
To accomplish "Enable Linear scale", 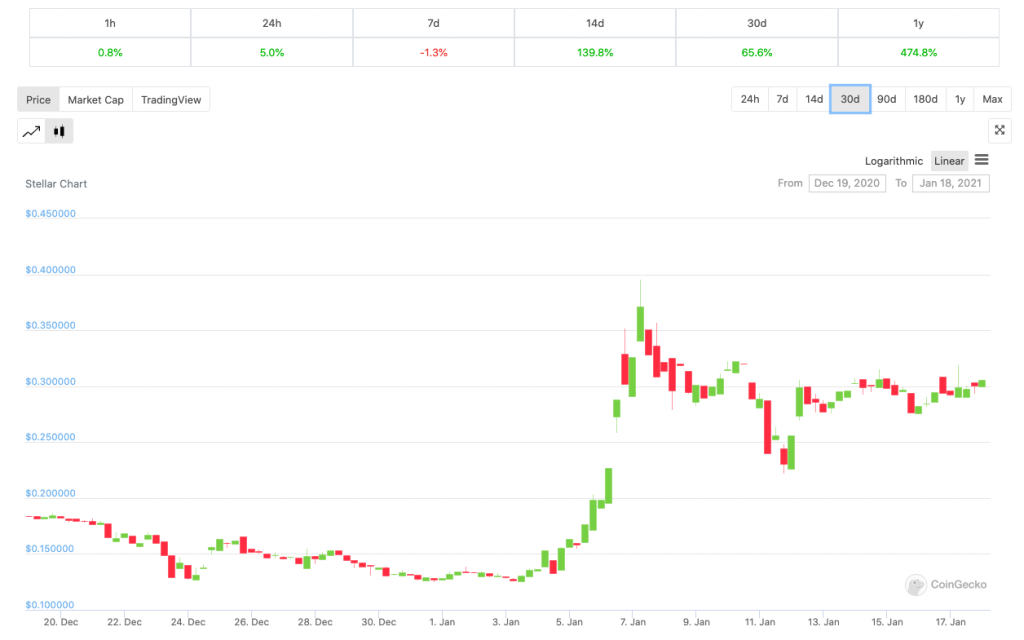I will click(948, 160).
